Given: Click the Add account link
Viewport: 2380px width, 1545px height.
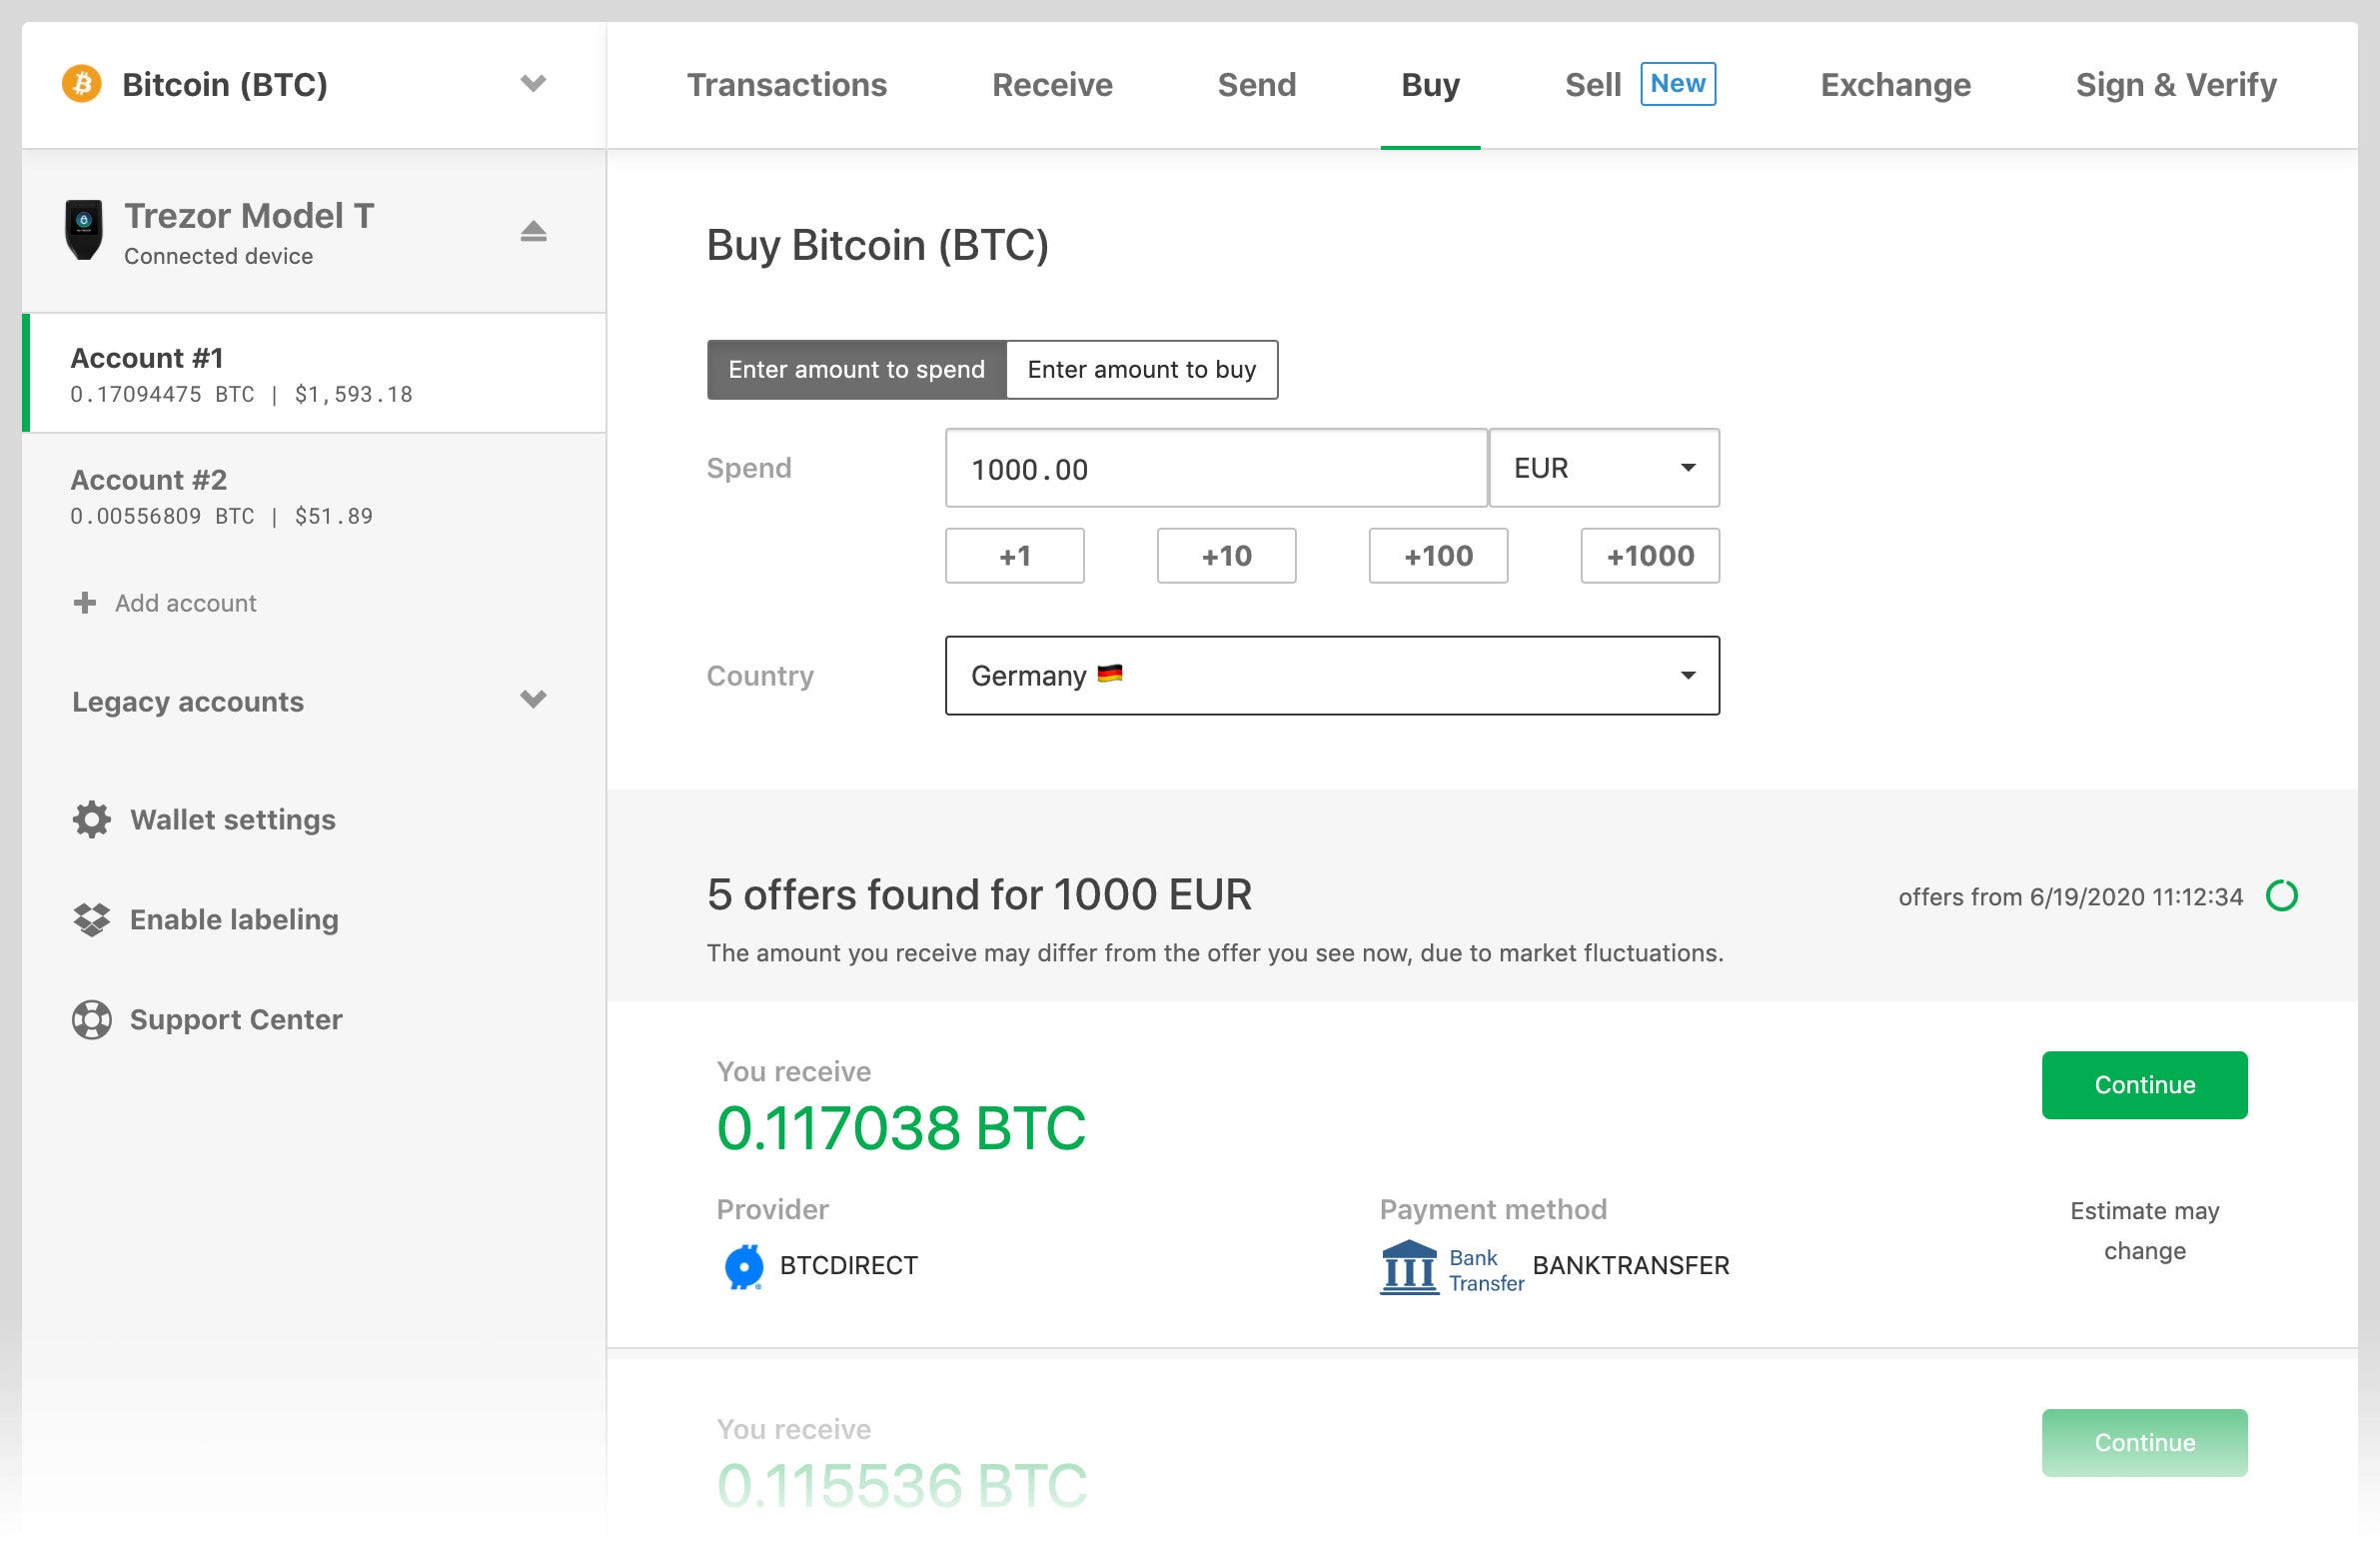Looking at the screenshot, I should (186, 603).
